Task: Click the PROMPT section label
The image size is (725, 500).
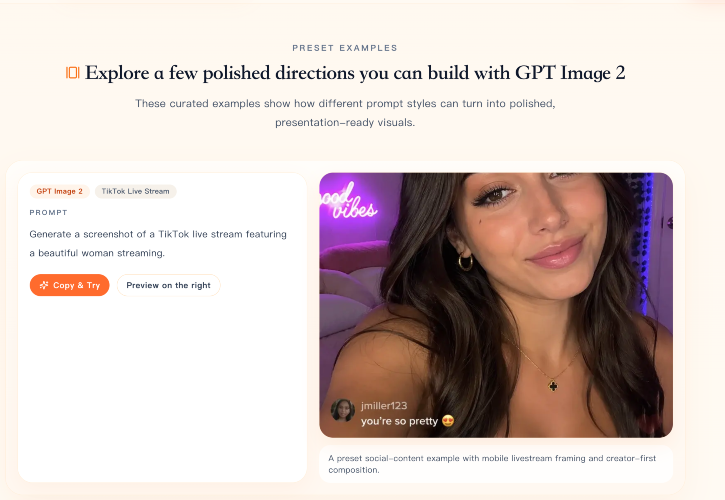Action: click(x=49, y=212)
